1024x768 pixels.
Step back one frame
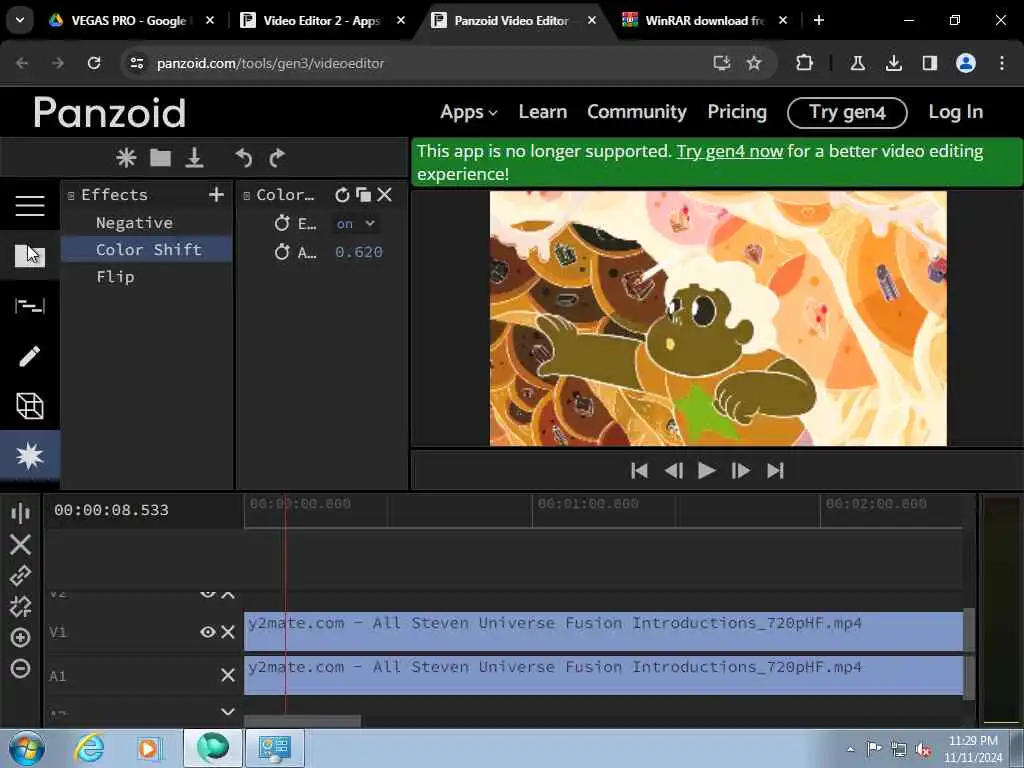[673, 471]
